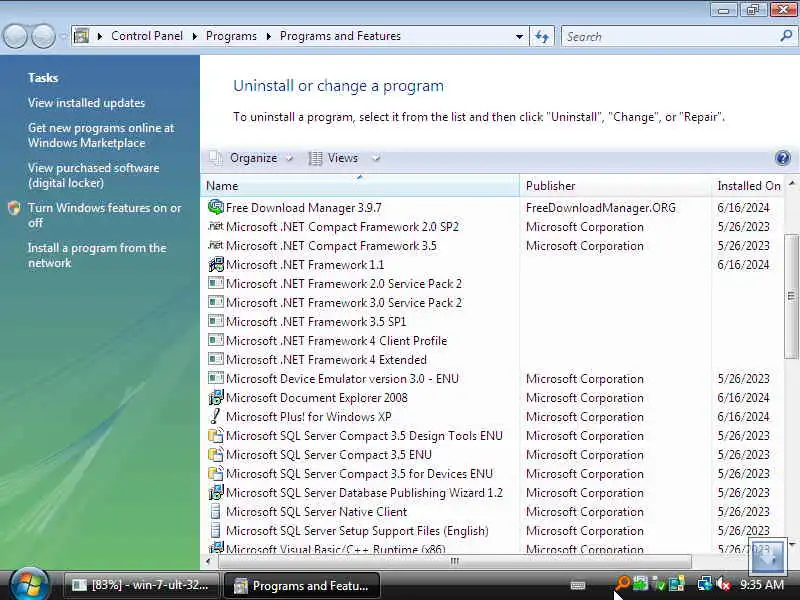This screenshot has height=600, width=800.
Task: Click the .NET Framework 3.5 SP1 icon
Action: click(x=216, y=321)
